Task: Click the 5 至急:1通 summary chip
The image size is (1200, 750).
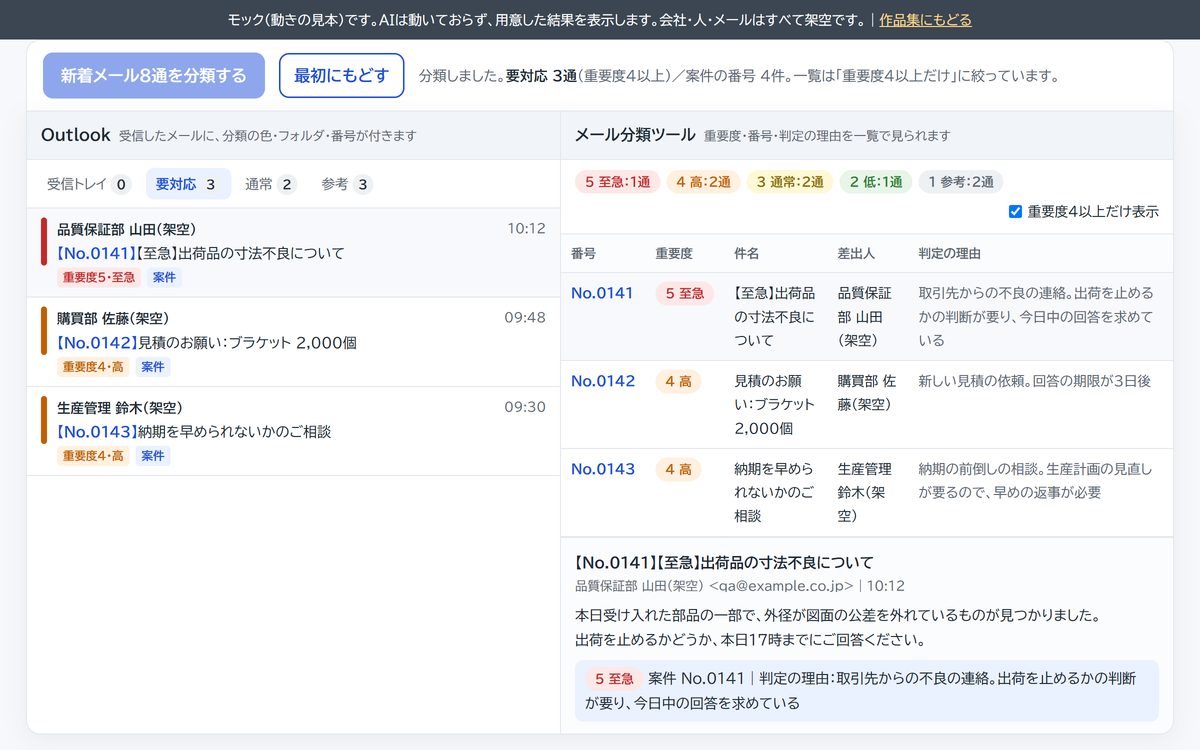Action: point(617,182)
